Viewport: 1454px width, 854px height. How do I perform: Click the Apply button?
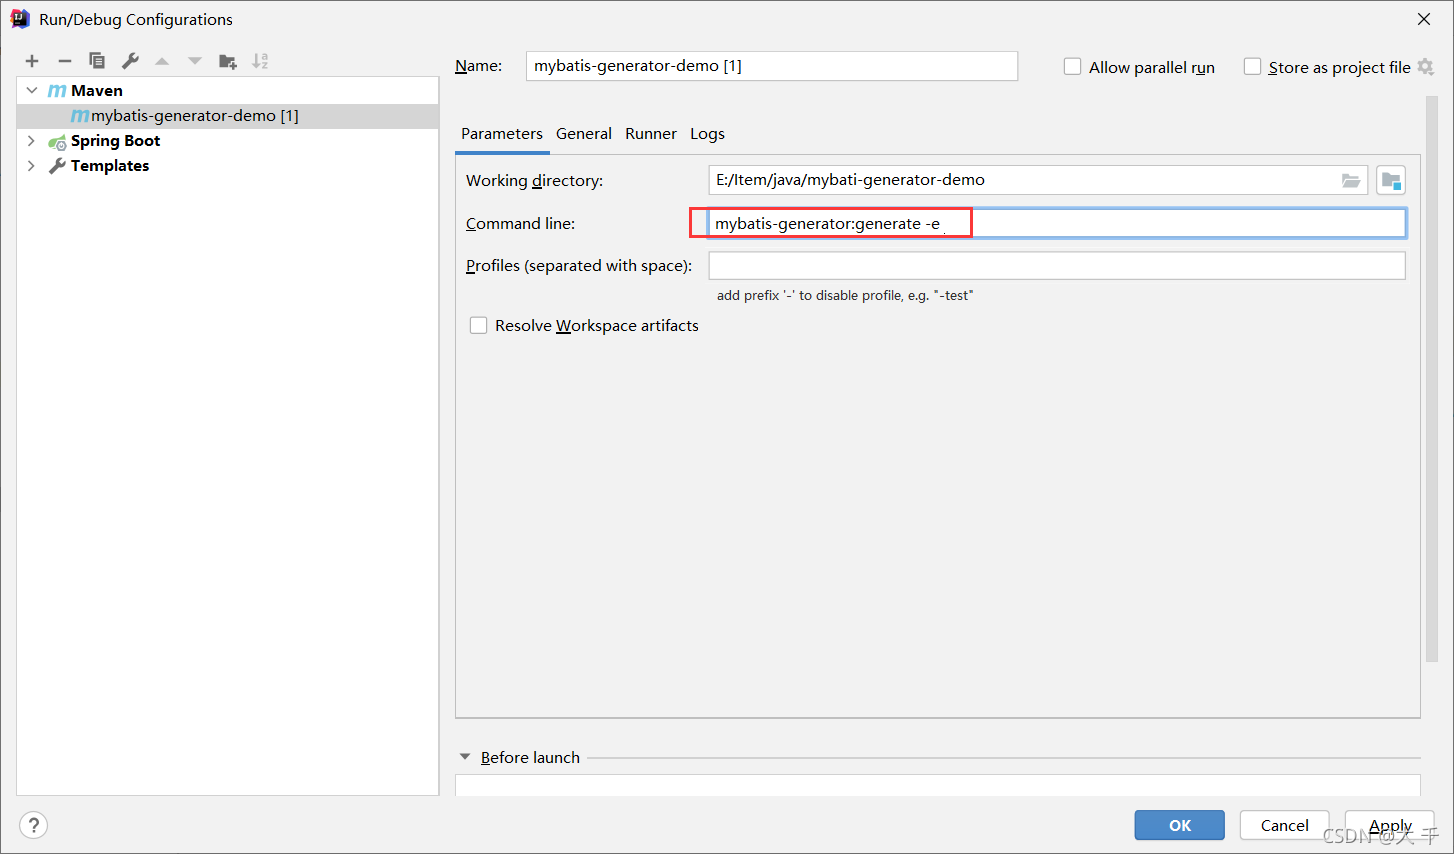click(x=1390, y=825)
